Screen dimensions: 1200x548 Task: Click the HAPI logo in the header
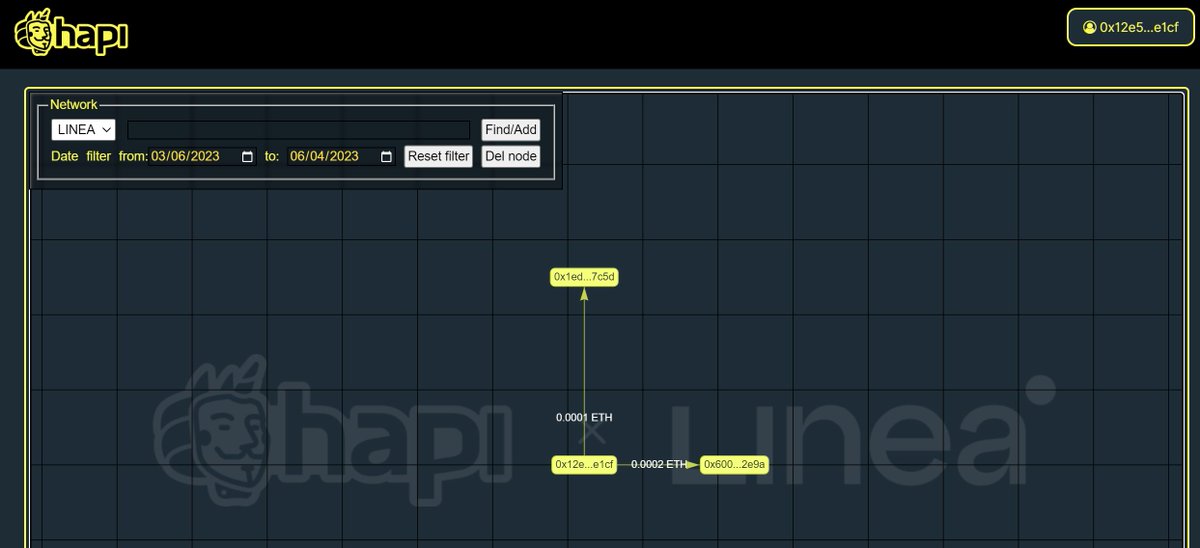click(72, 31)
